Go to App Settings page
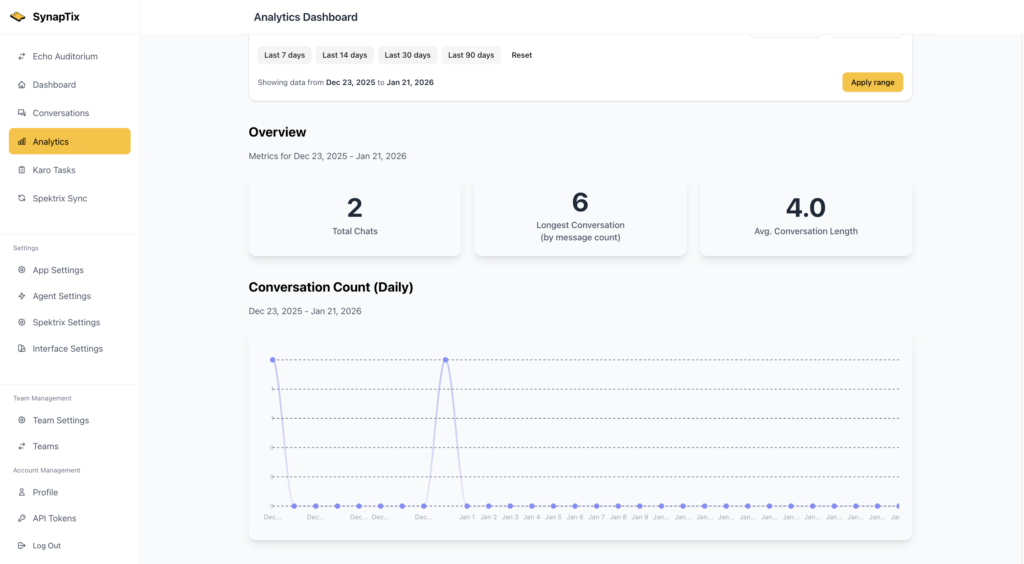The image size is (1024, 564). 58,270
